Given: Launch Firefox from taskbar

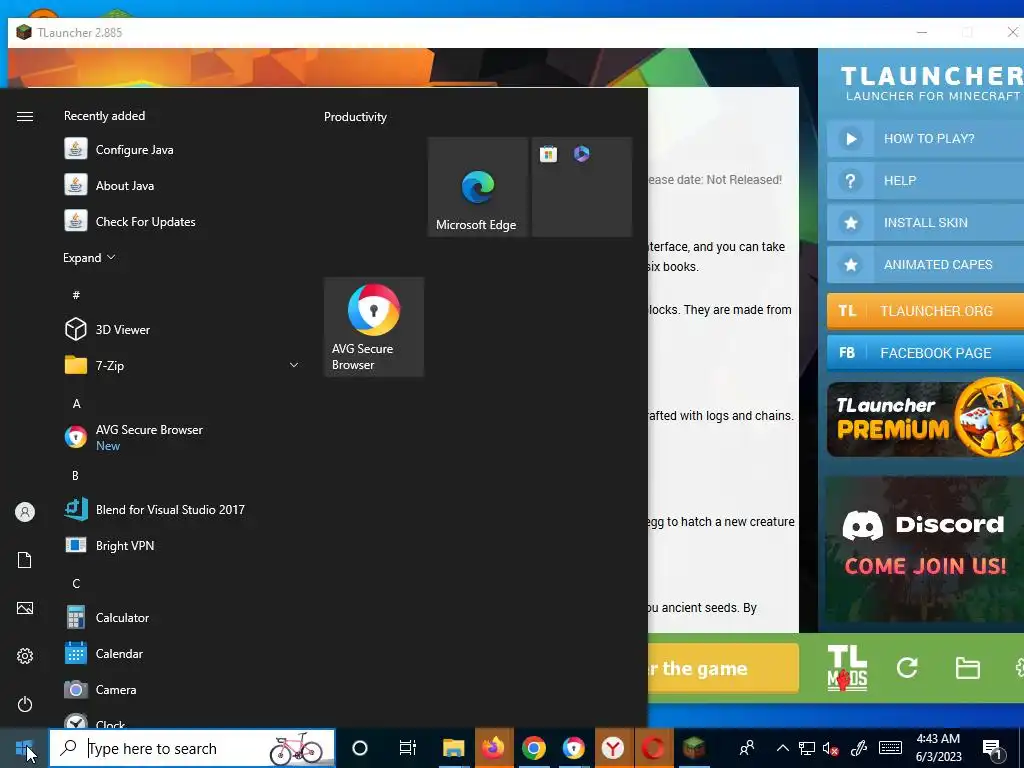Looking at the screenshot, I should point(494,748).
